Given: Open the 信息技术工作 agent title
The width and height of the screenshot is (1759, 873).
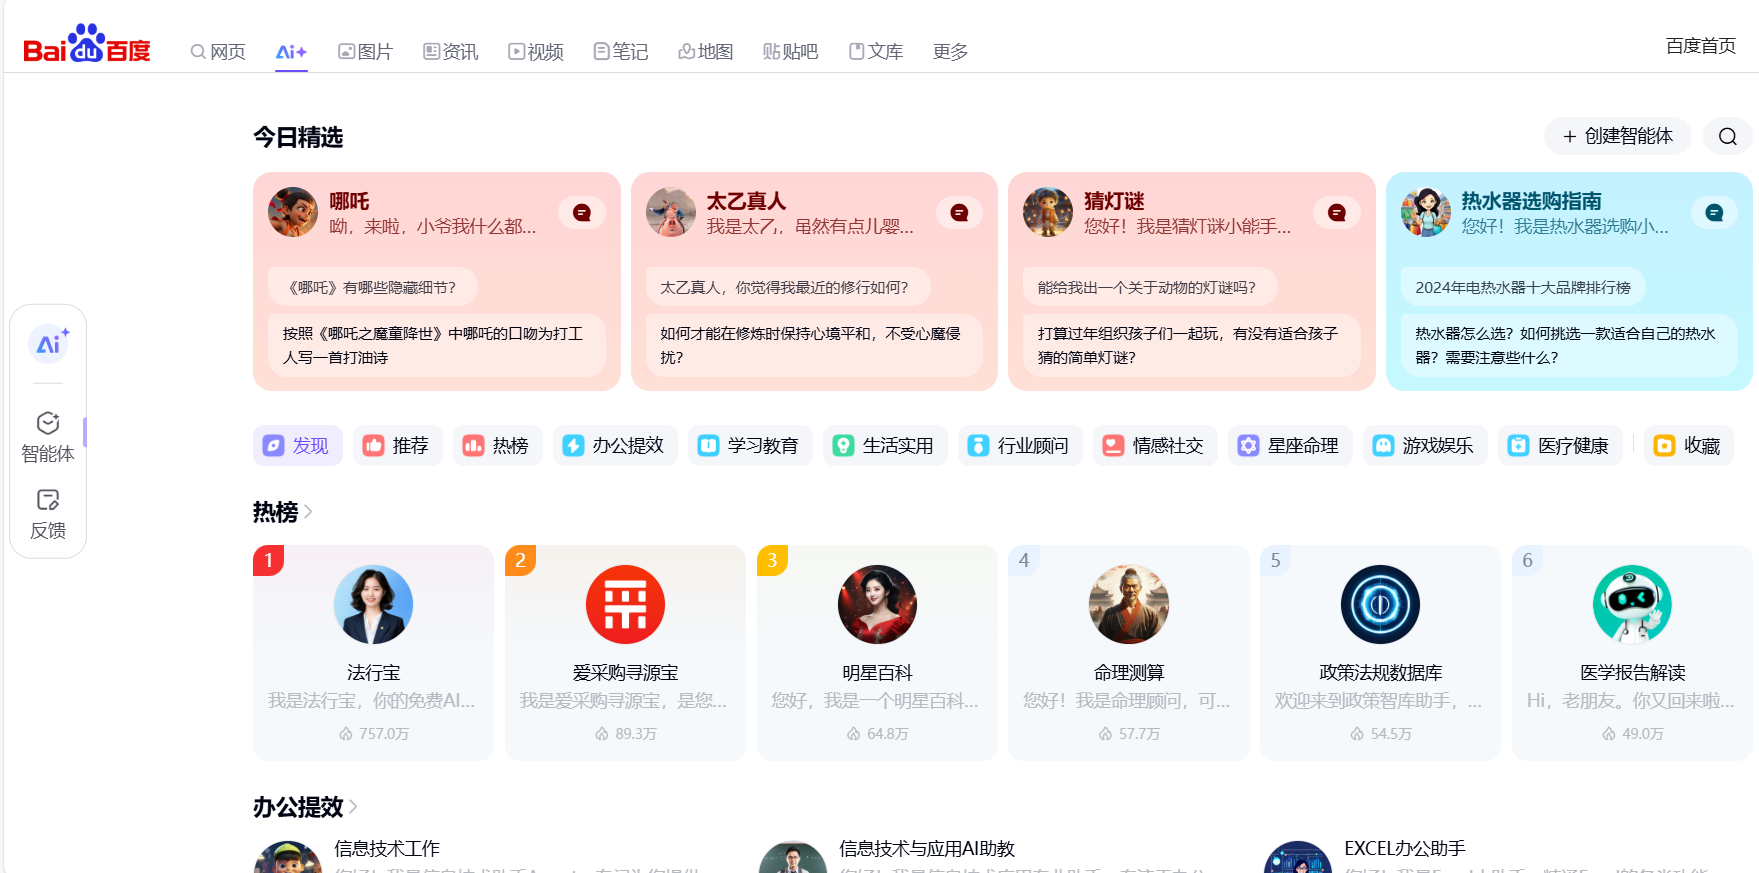Looking at the screenshot, I should click(387, 848).
